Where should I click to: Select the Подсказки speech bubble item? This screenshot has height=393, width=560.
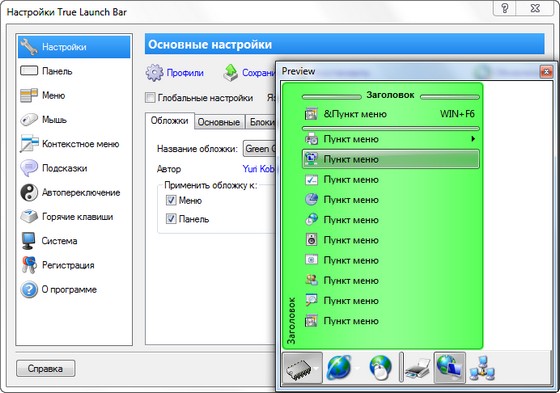coord(64,168)
